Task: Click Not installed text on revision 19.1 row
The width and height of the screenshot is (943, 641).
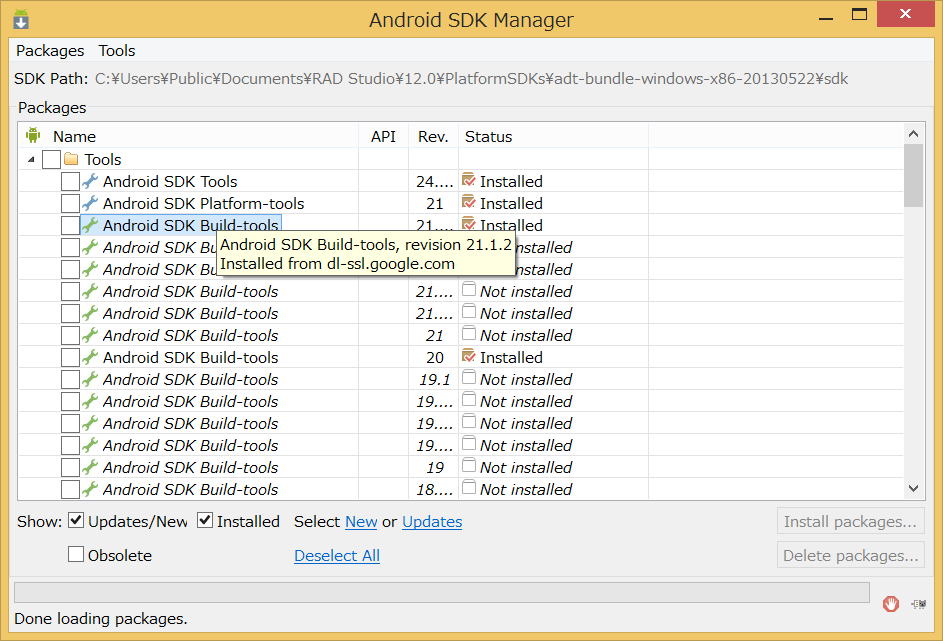Action: [526, 379]
